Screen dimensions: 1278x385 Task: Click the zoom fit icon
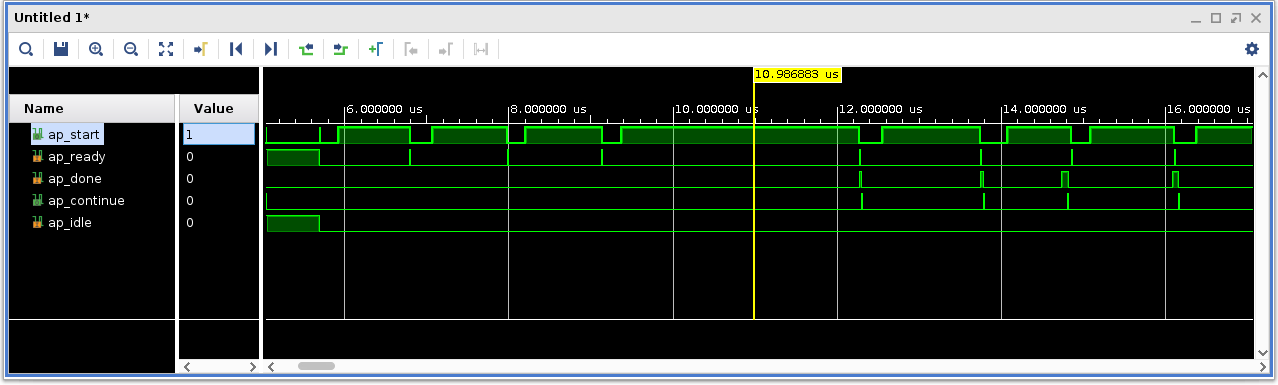pos(166,48)
